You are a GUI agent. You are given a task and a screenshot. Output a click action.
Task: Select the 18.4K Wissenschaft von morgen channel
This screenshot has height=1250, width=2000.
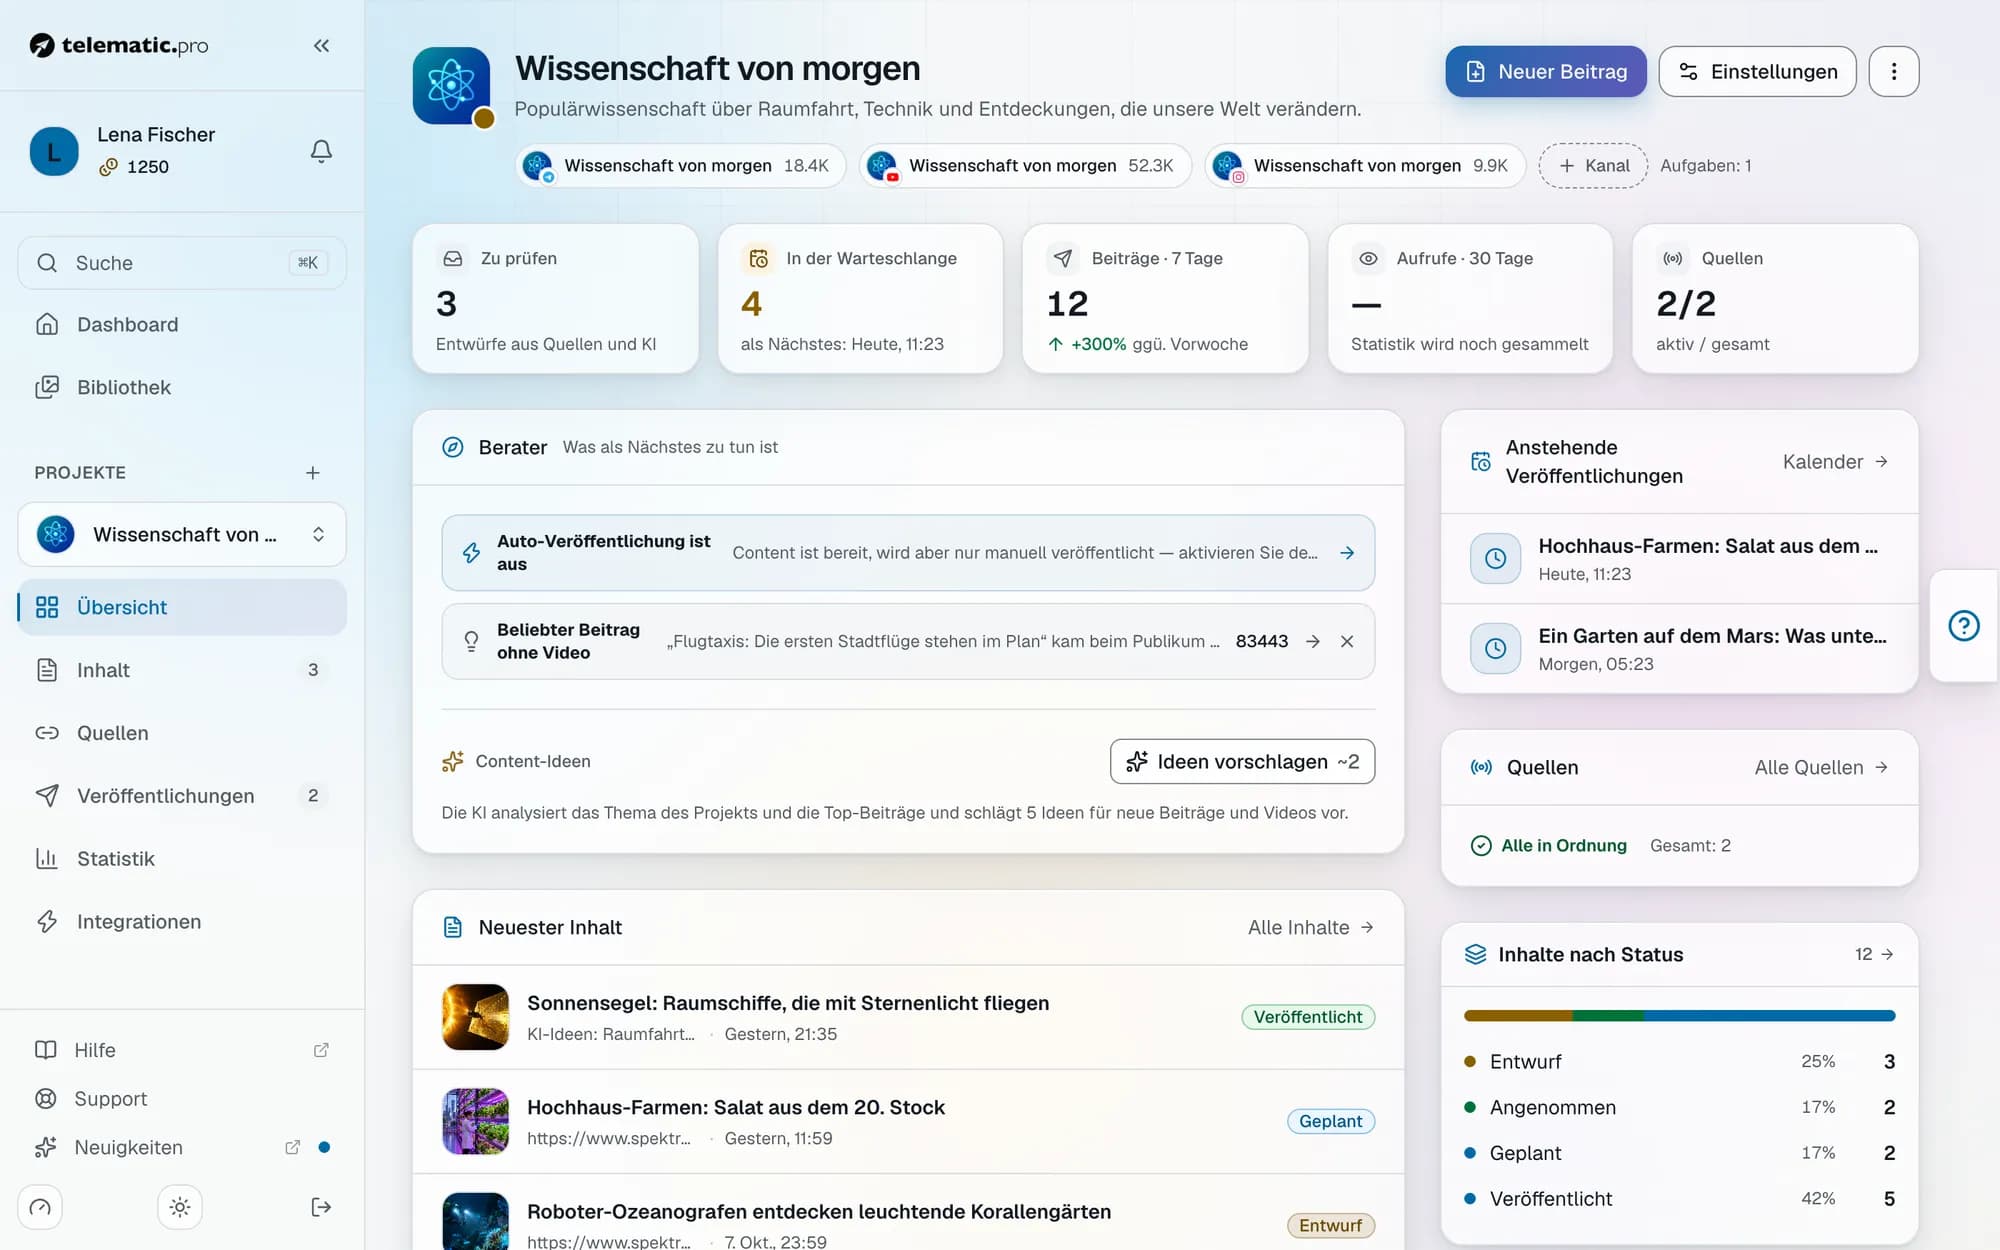tap(681, 165)
